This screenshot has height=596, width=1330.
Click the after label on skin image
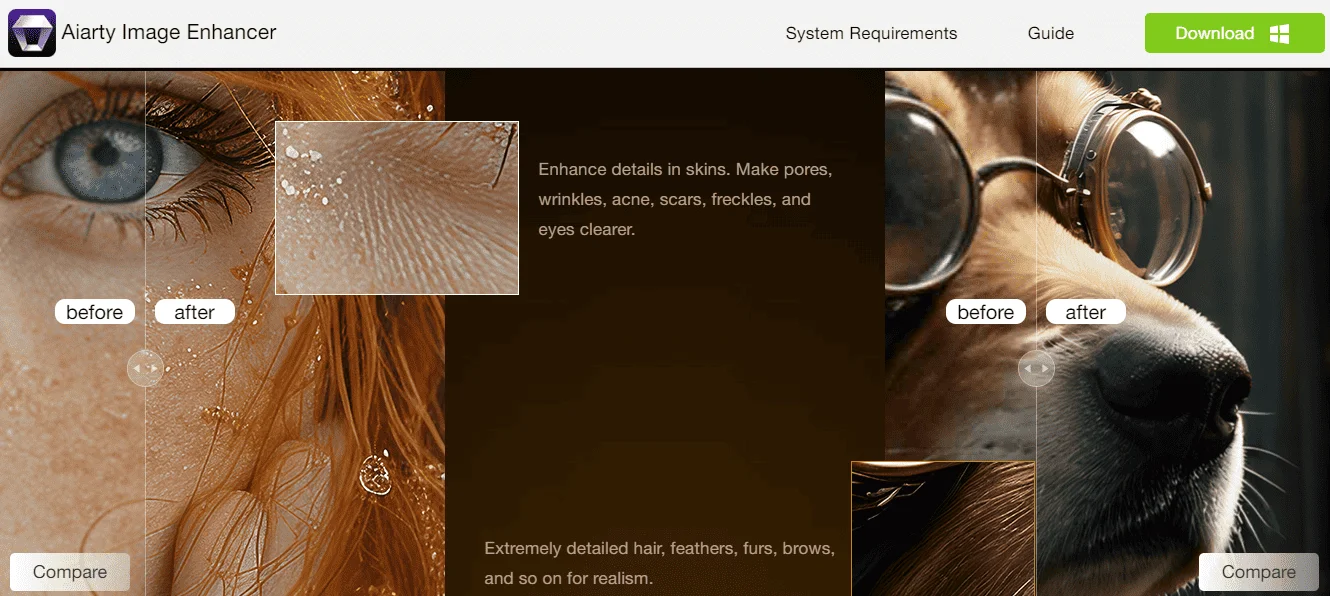coord(195,312)
